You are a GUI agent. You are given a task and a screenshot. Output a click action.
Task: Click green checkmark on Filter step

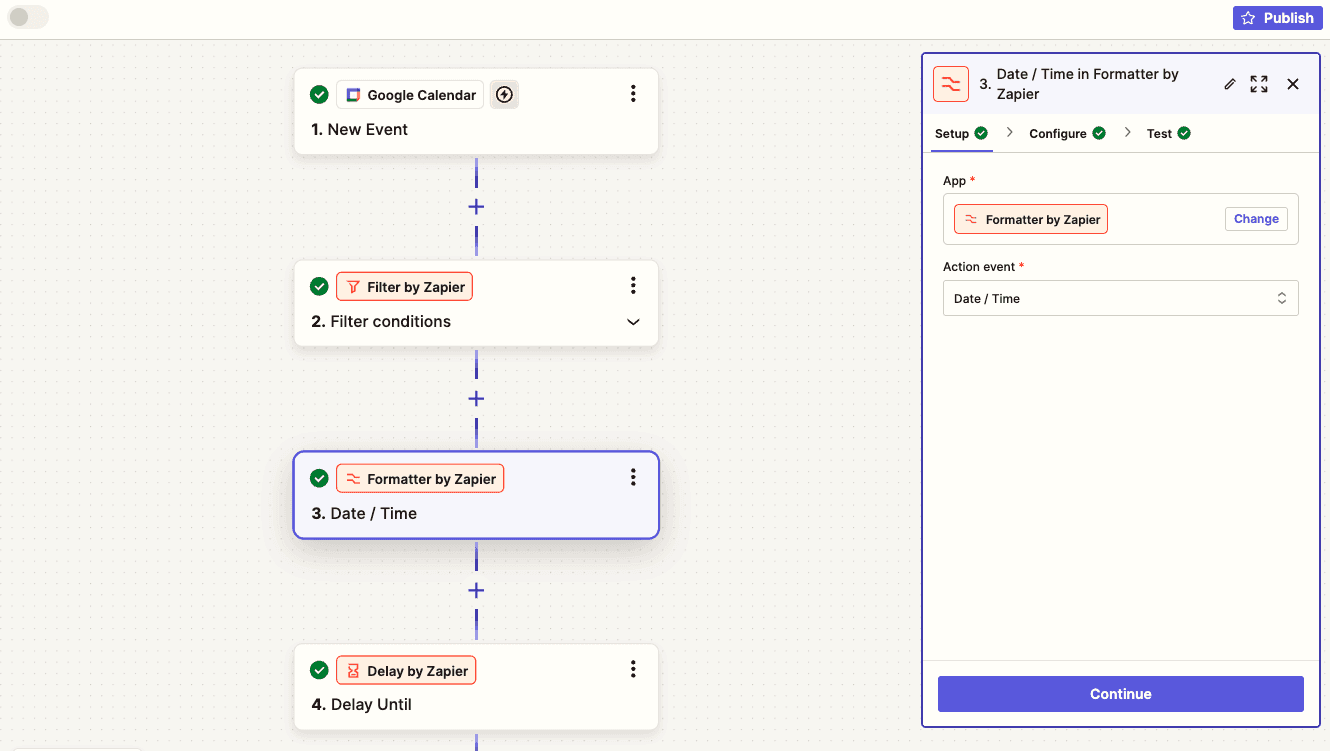pyautogui.click(x=319, y=287)
